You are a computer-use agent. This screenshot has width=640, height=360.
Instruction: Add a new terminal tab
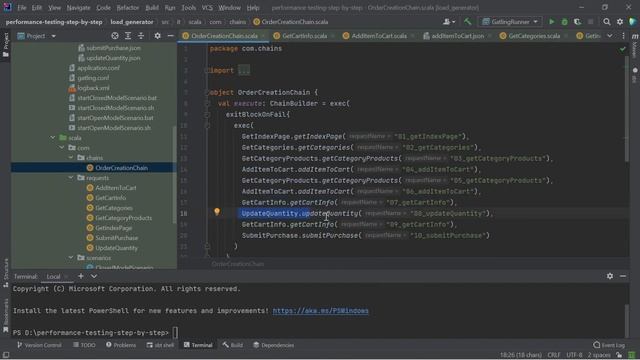click(80, 276)
